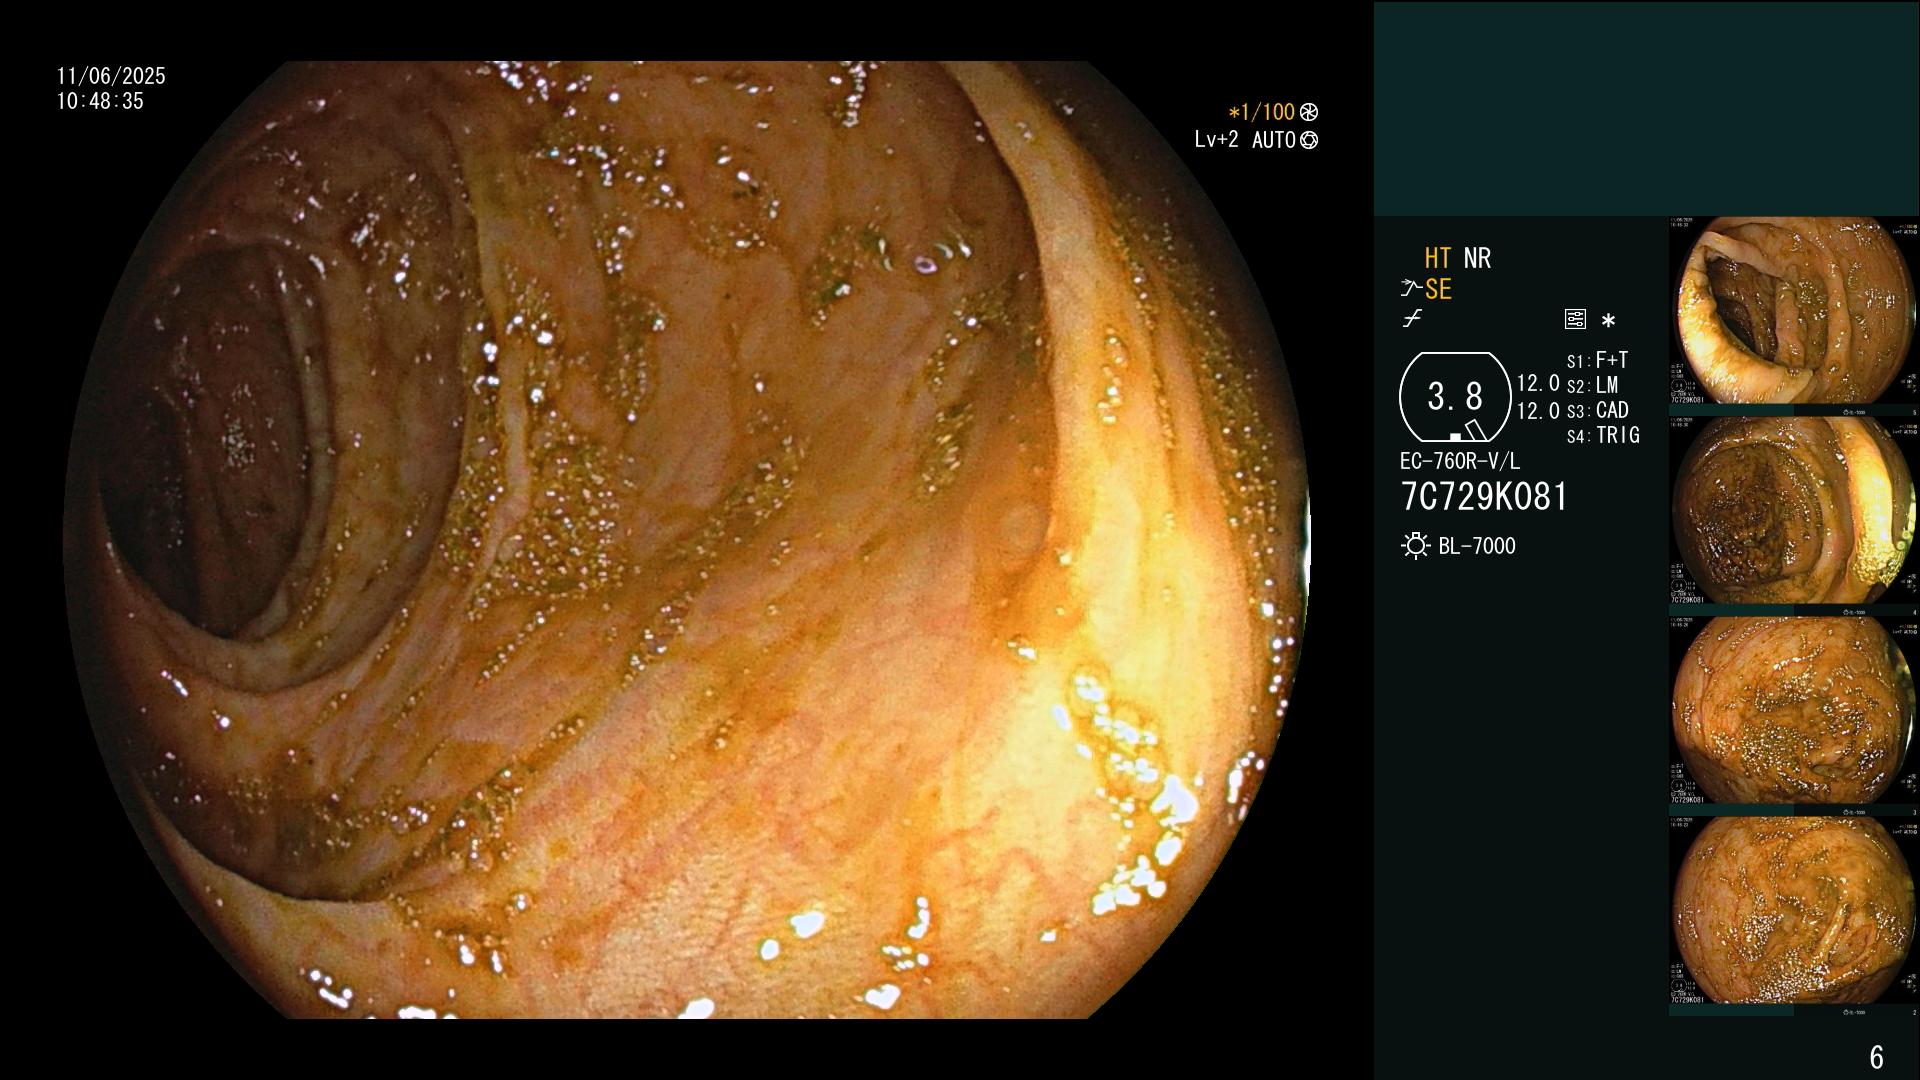Screen dimensions: 1920x1080
Task: Click the lower 12.0 value
Action: pyautogui.click(x=1538, y=411)
